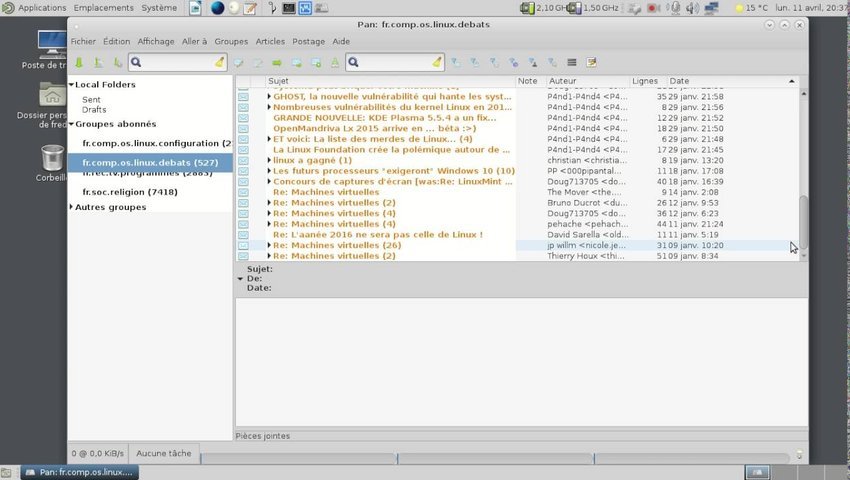Viewport: 850px width, 480px height.
Task: Clear article filter with the broom icon
Action: click(x=437, y=62)
